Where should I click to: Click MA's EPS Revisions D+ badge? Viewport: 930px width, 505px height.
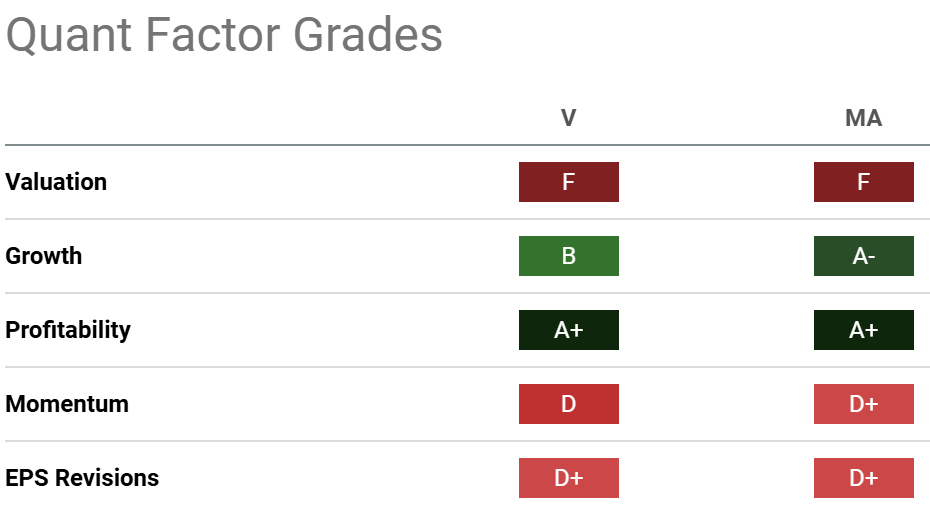pos(863,478)
